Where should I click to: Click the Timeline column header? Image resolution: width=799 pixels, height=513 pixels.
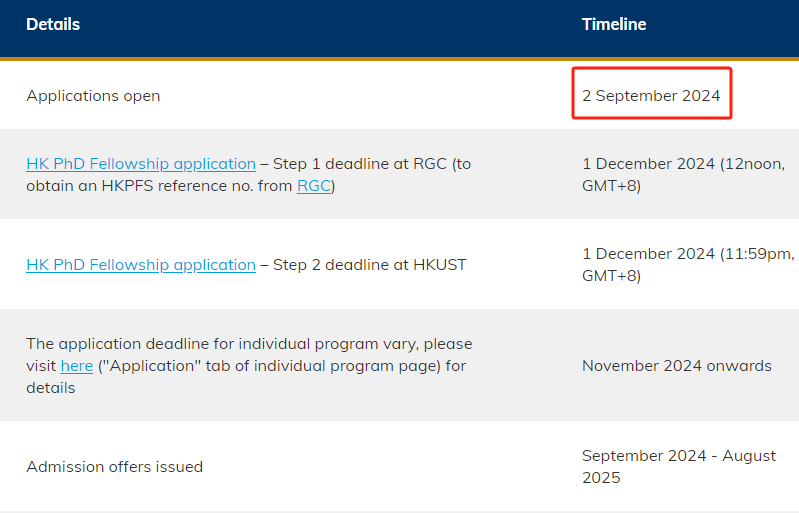[x=614, y=24]
